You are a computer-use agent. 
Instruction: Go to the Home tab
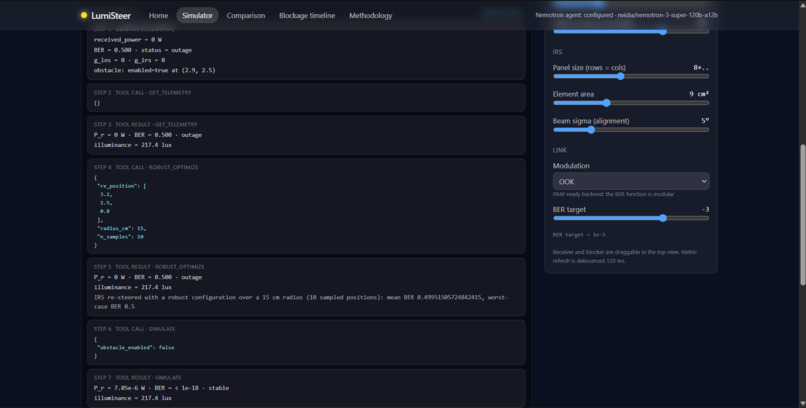pyautogui.click(x=158, y=15)
